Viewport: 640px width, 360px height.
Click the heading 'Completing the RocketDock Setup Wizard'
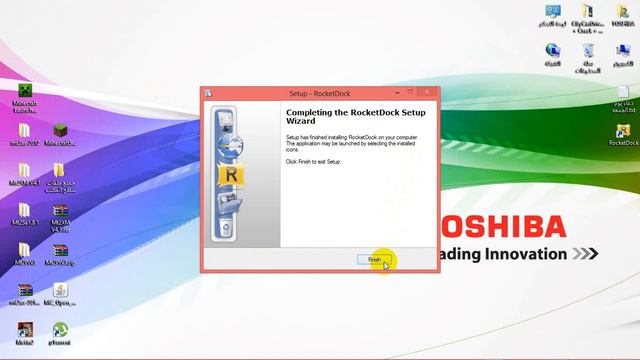(x=356, y=117)
